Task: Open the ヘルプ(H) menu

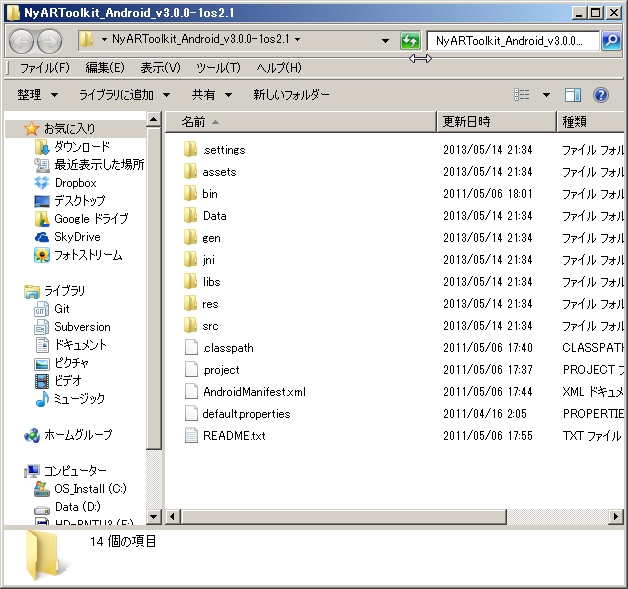Action: coord(279,68)
